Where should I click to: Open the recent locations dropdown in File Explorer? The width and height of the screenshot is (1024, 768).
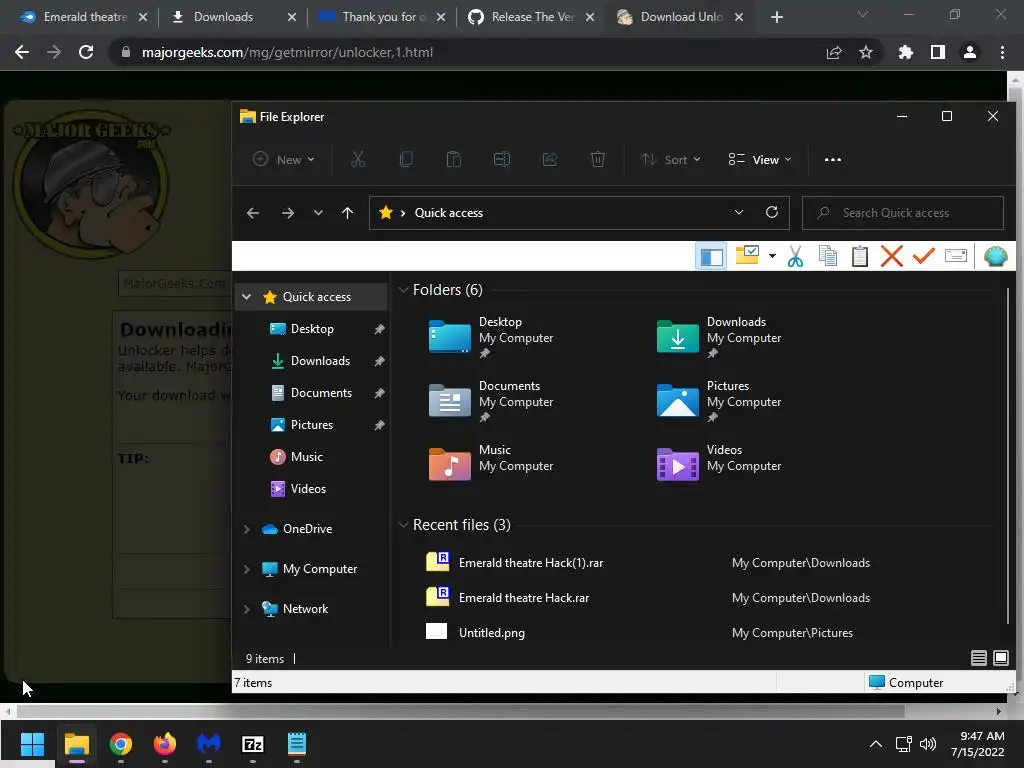coord(318,213)
